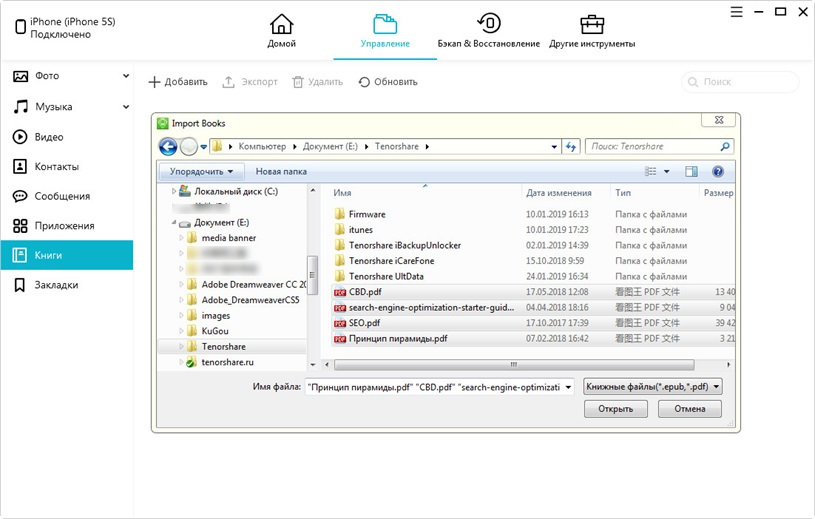
Task: Select SEO.pdf in the file list
Action: [363, 323]
